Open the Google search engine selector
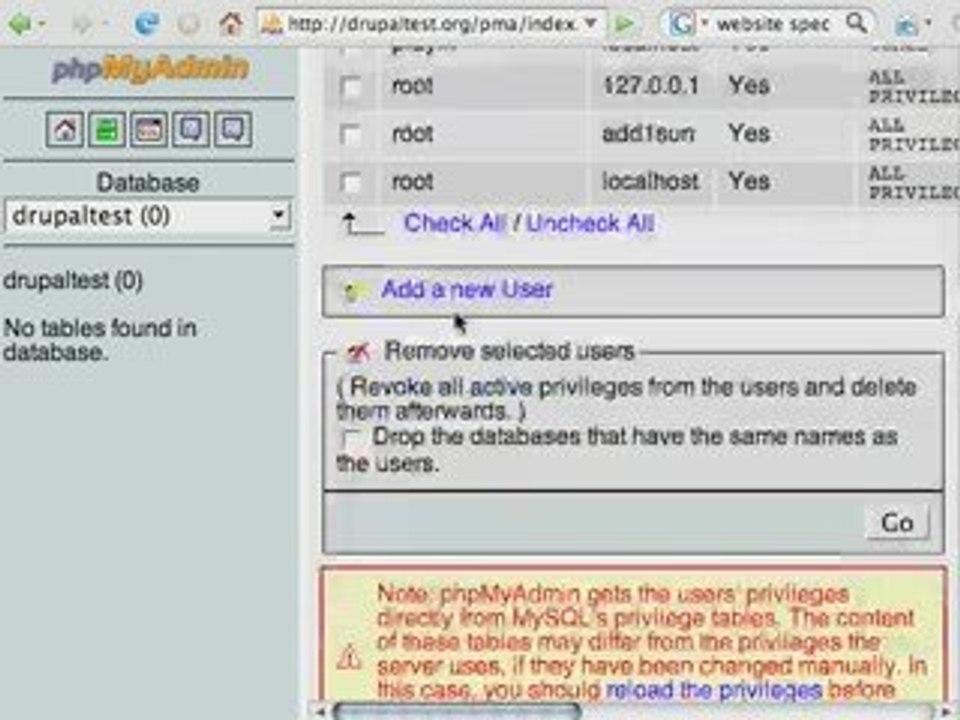Viewport: 960px width, 720px height. (x=687, y=24)
